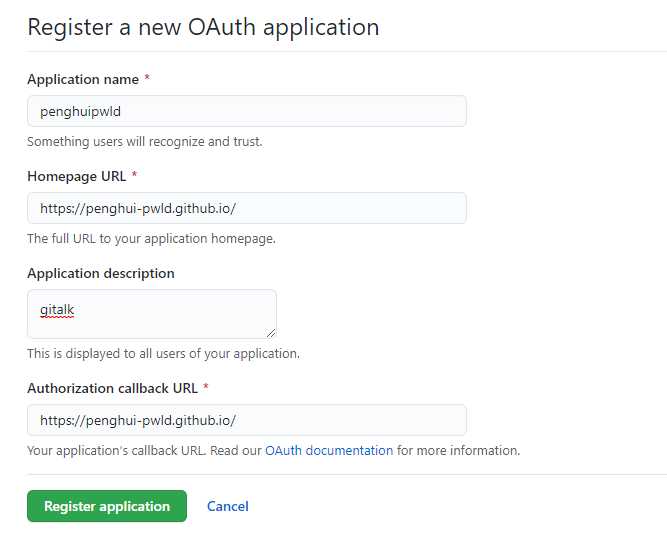Screen dimensions: 667x543
Task: Click the 'Homepage URL' label
Action: pos(76,176)
